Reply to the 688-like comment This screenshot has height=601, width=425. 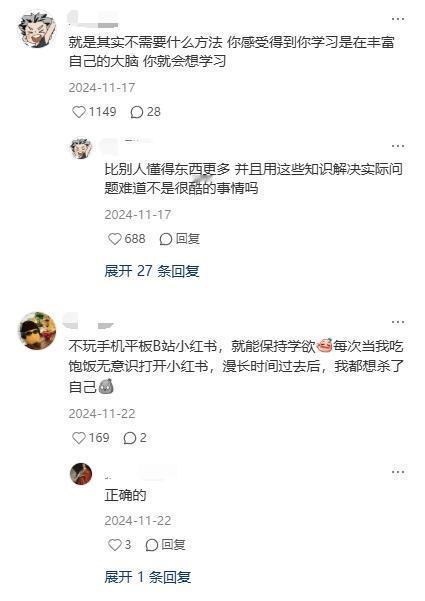coord(179,239)
